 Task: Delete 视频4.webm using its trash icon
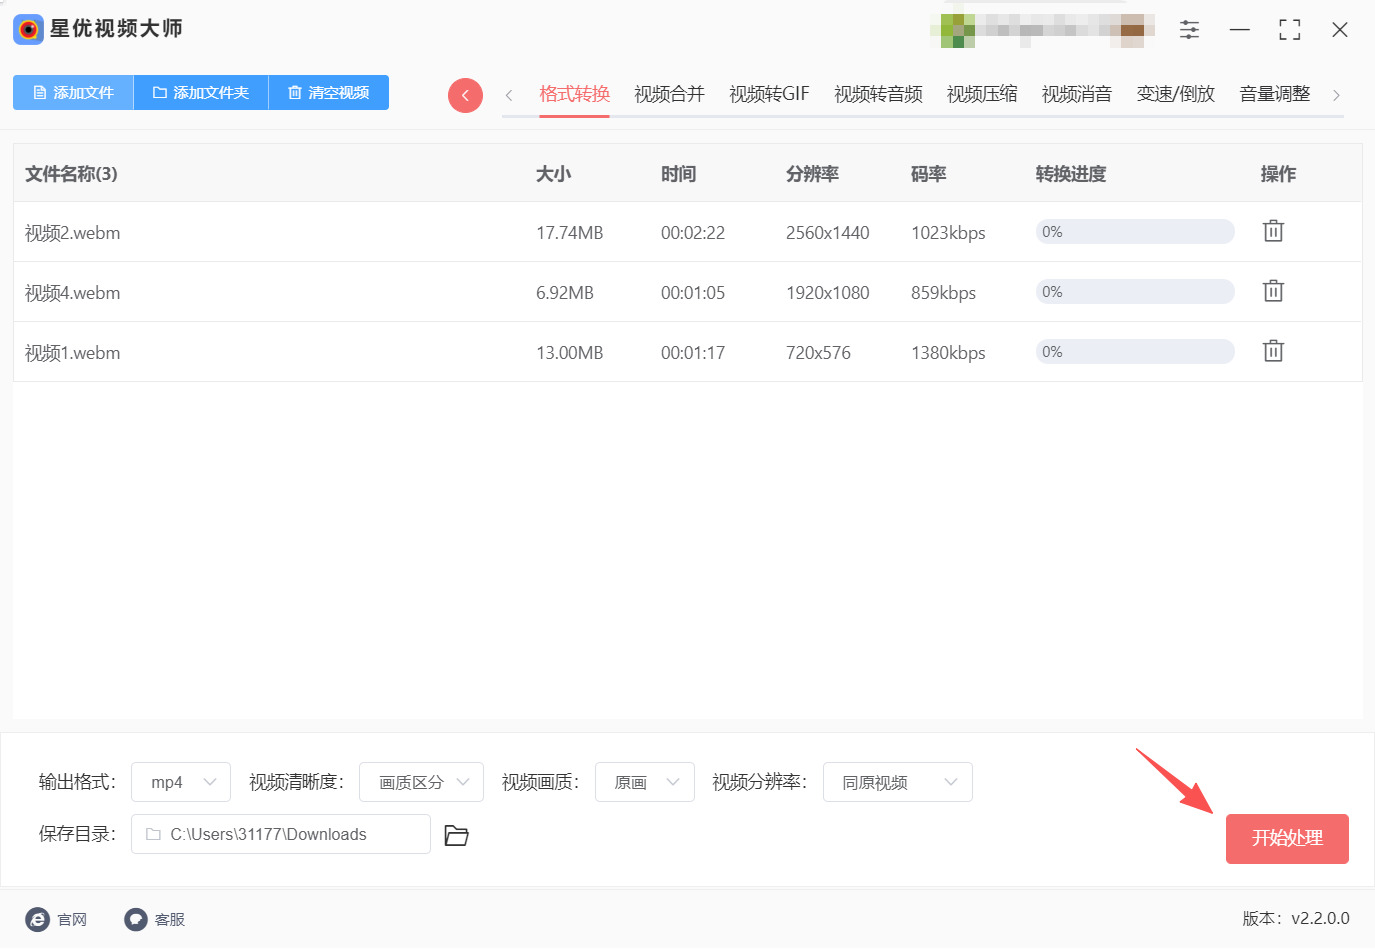pyautogui.click(x=1273, y=291)
